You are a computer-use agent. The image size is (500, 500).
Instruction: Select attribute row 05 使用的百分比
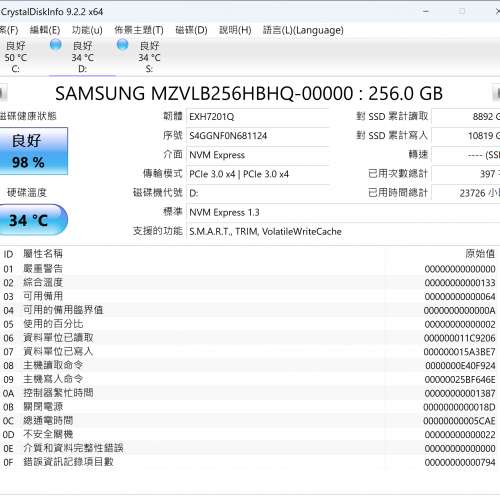click(x=249, y=324)
